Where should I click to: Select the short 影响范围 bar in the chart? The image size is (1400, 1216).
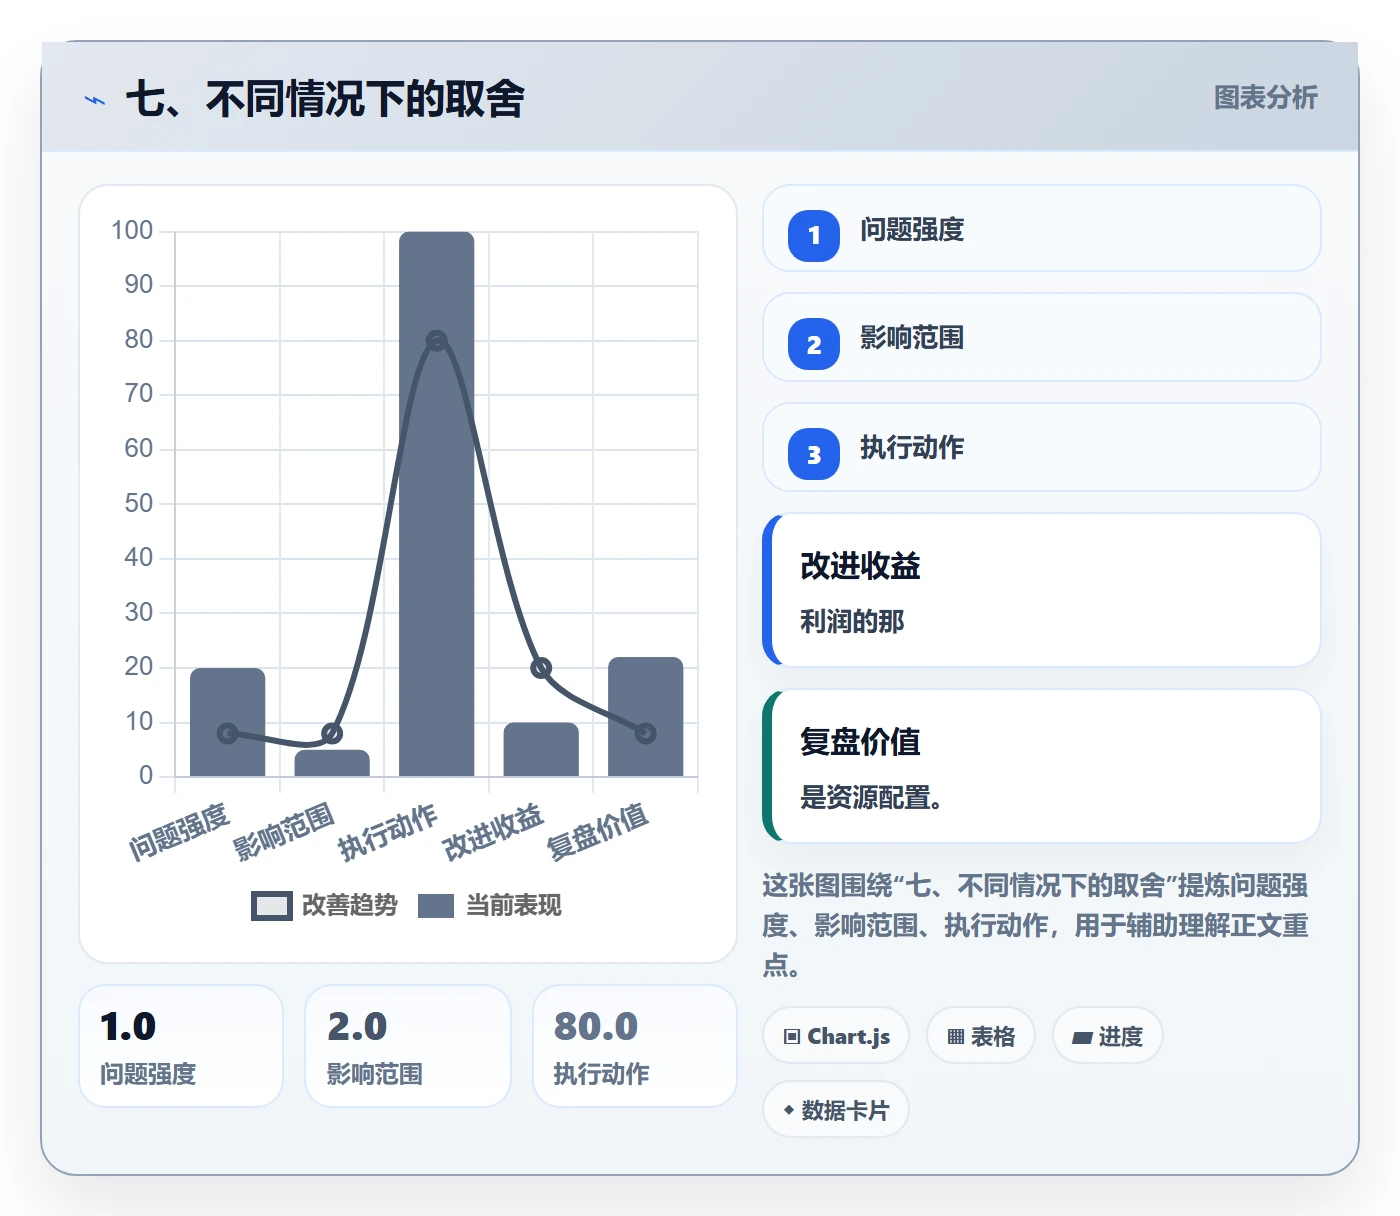click(332, 763)
